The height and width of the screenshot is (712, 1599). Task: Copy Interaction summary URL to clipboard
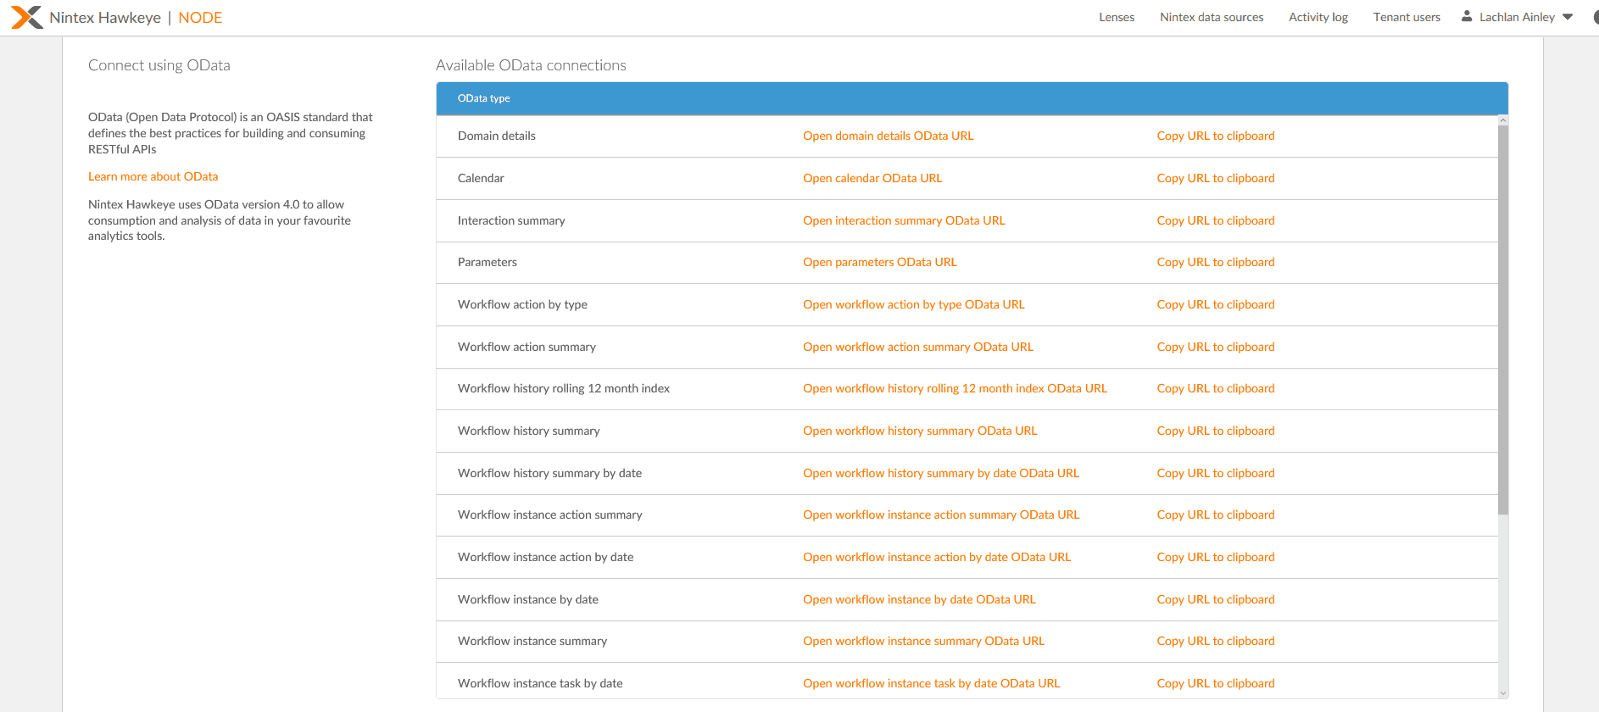(x=1215, y=221)
